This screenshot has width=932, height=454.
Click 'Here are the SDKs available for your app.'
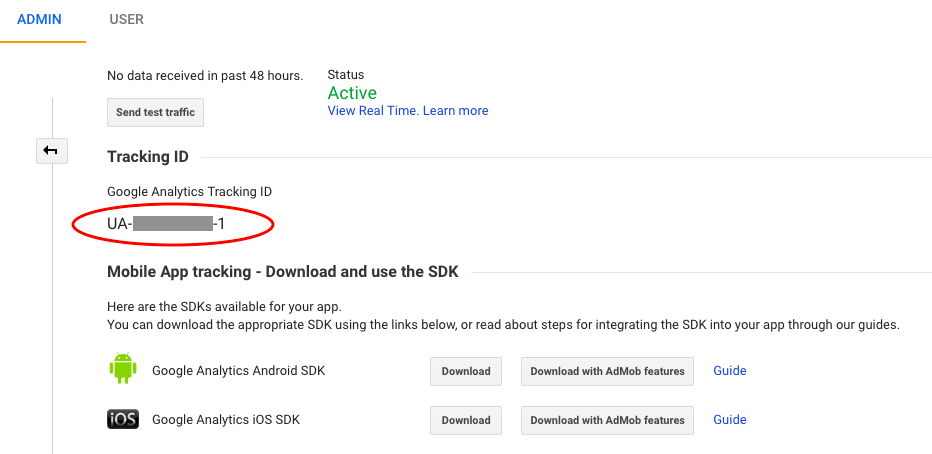tap(225, 307)
